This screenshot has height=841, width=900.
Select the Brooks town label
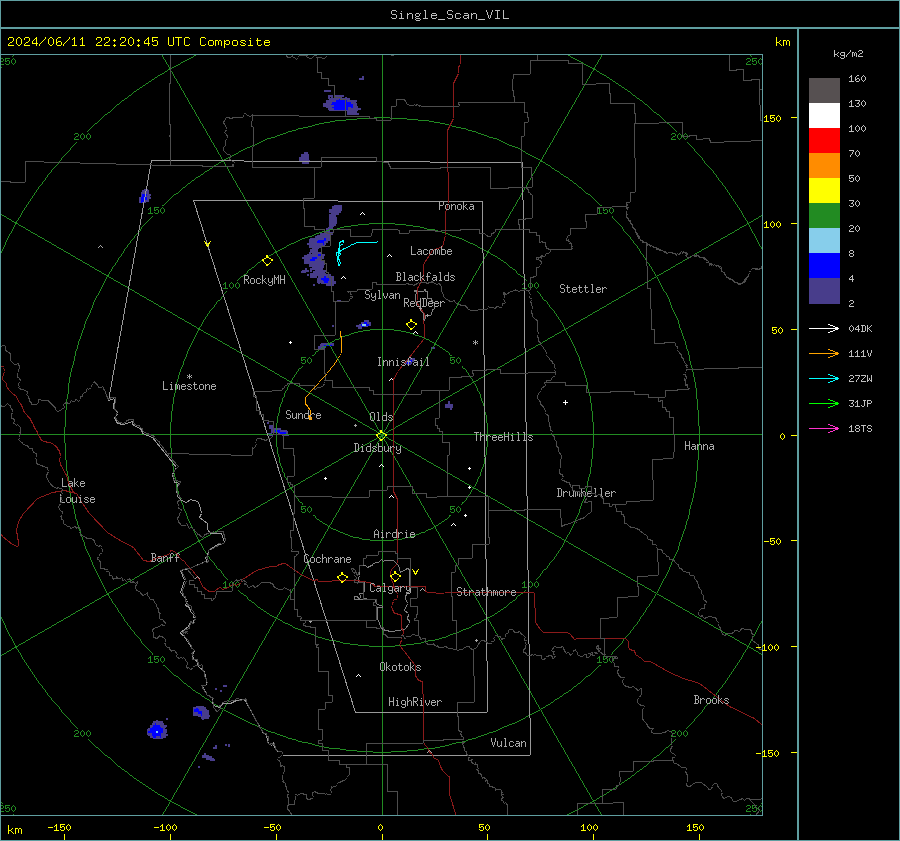[x=711, y=700]
